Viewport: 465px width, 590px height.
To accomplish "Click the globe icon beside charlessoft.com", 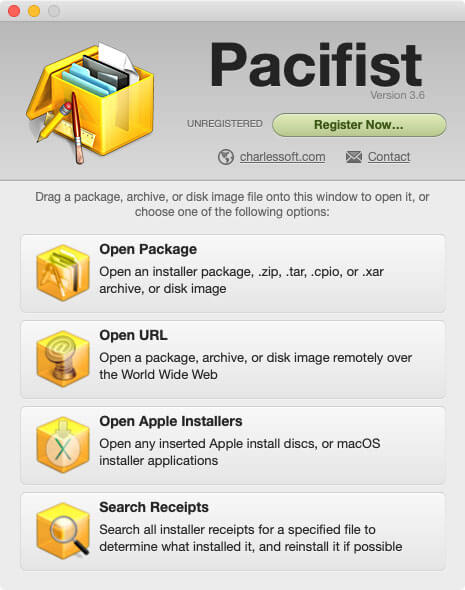I will point(226,157).
